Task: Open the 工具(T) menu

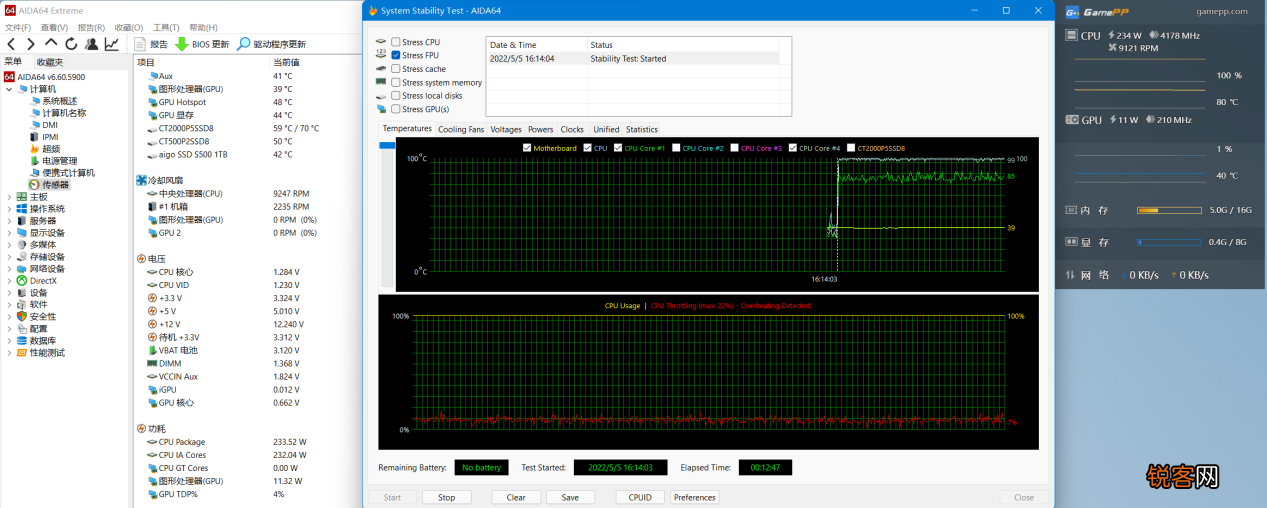Action: click(x=165, y=28)
